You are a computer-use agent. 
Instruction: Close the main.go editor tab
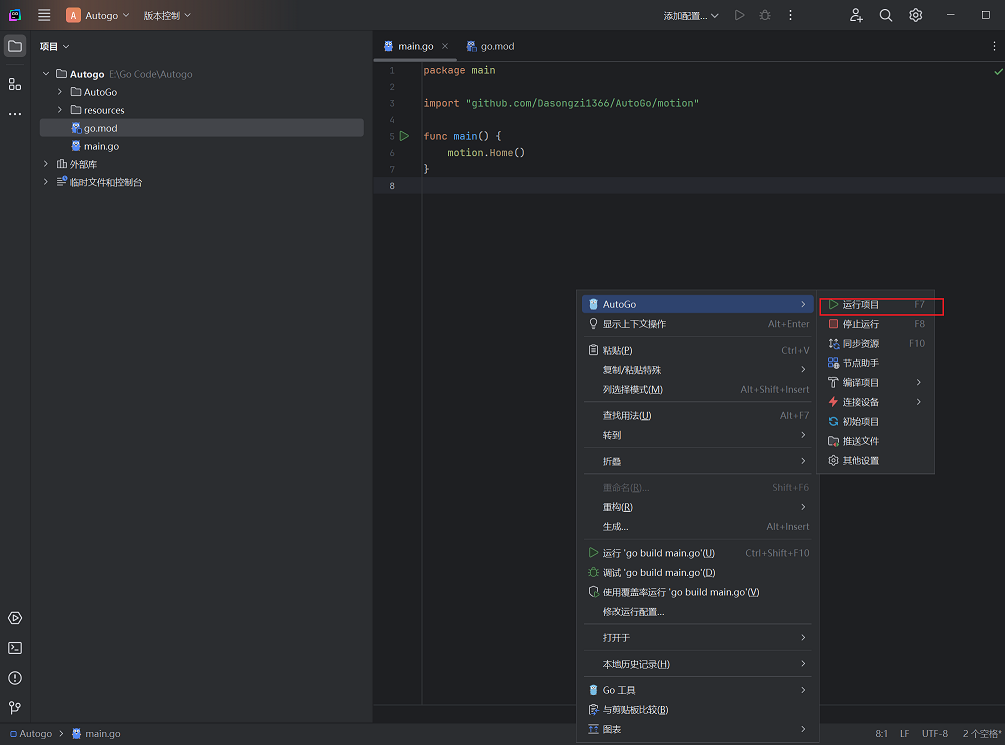[x=445, y=46]
